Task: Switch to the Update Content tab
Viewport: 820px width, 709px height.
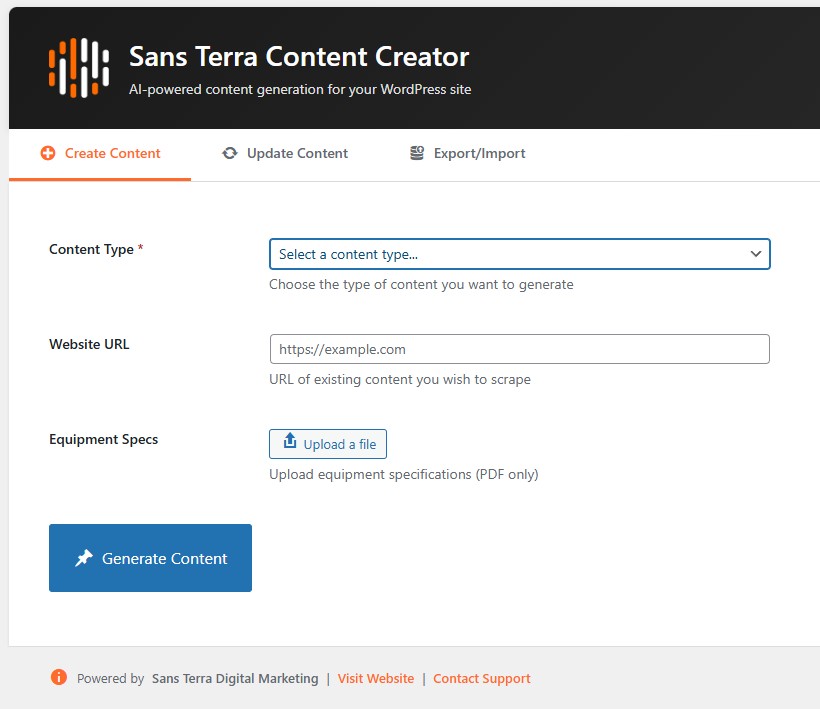Action: point(285,153)
